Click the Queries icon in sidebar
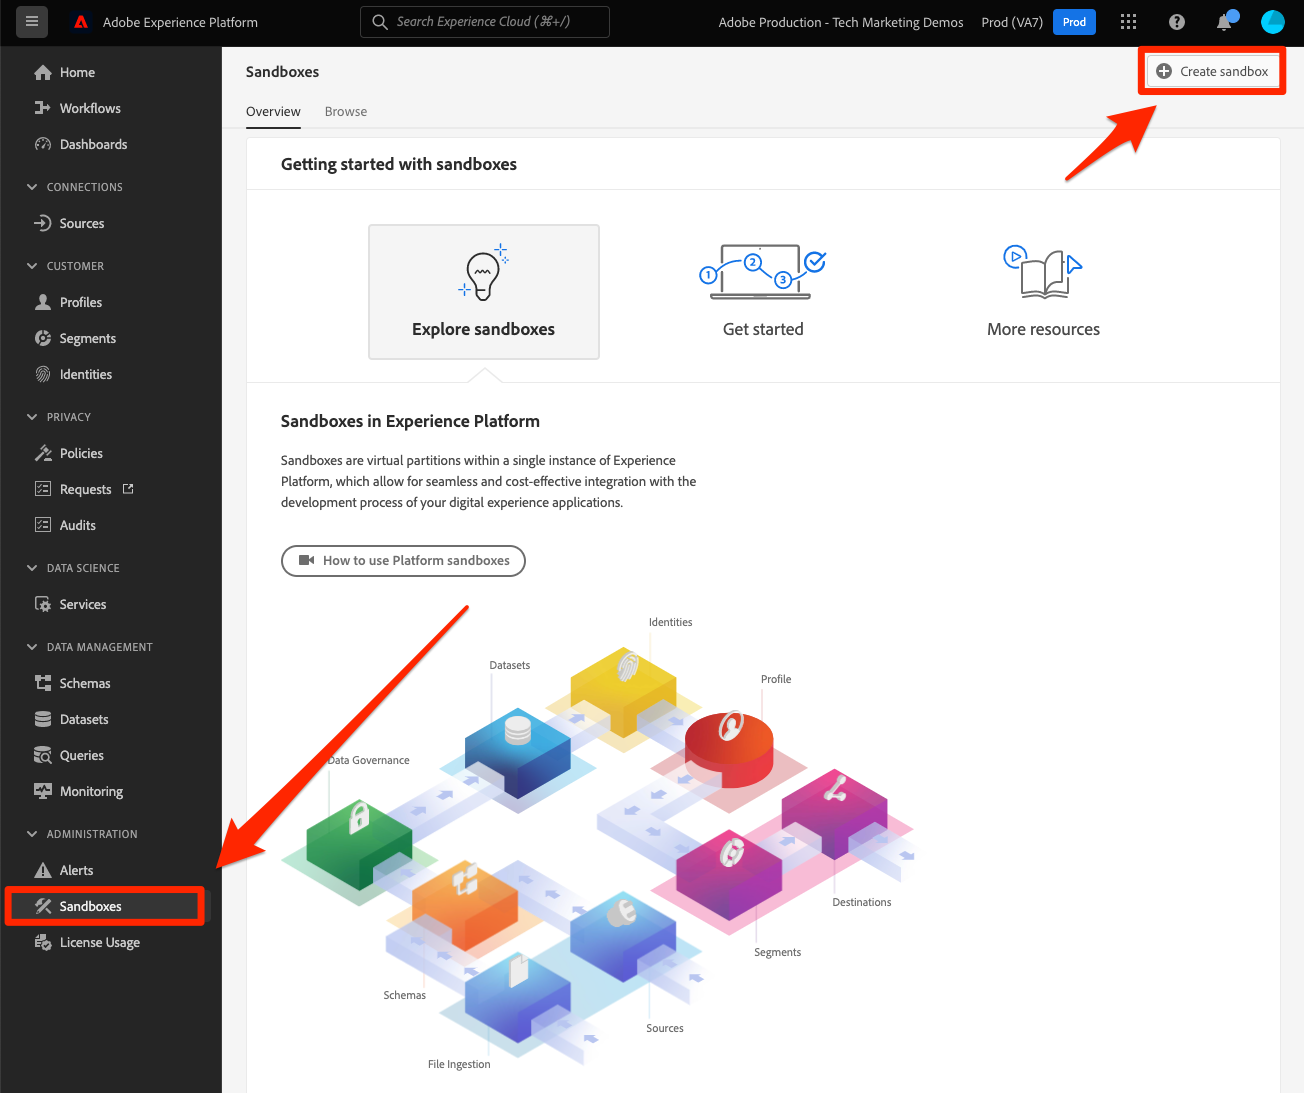1304x1093 pixels. point(43,755)
